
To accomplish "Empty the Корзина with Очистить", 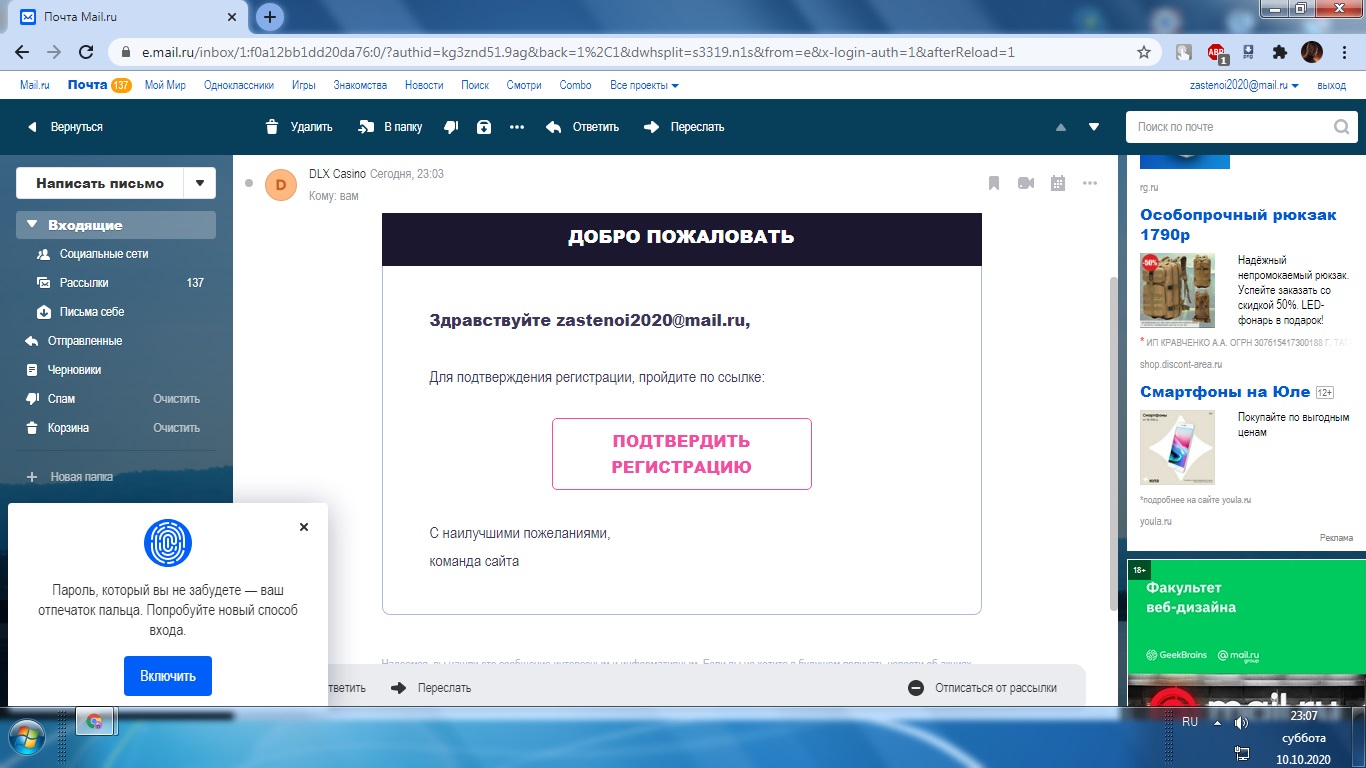I will (x=177, y=428).
